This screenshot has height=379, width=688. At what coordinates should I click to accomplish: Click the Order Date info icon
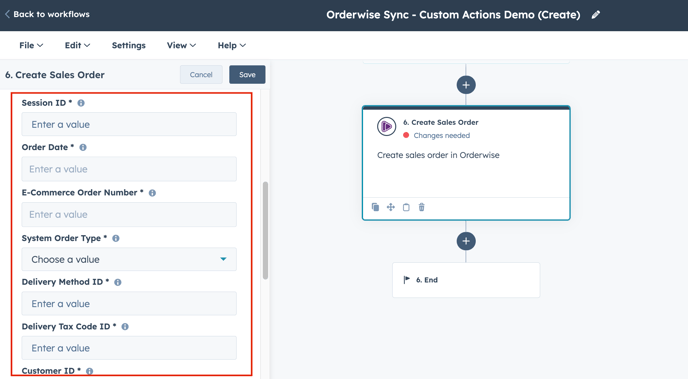tap(83, 147)
